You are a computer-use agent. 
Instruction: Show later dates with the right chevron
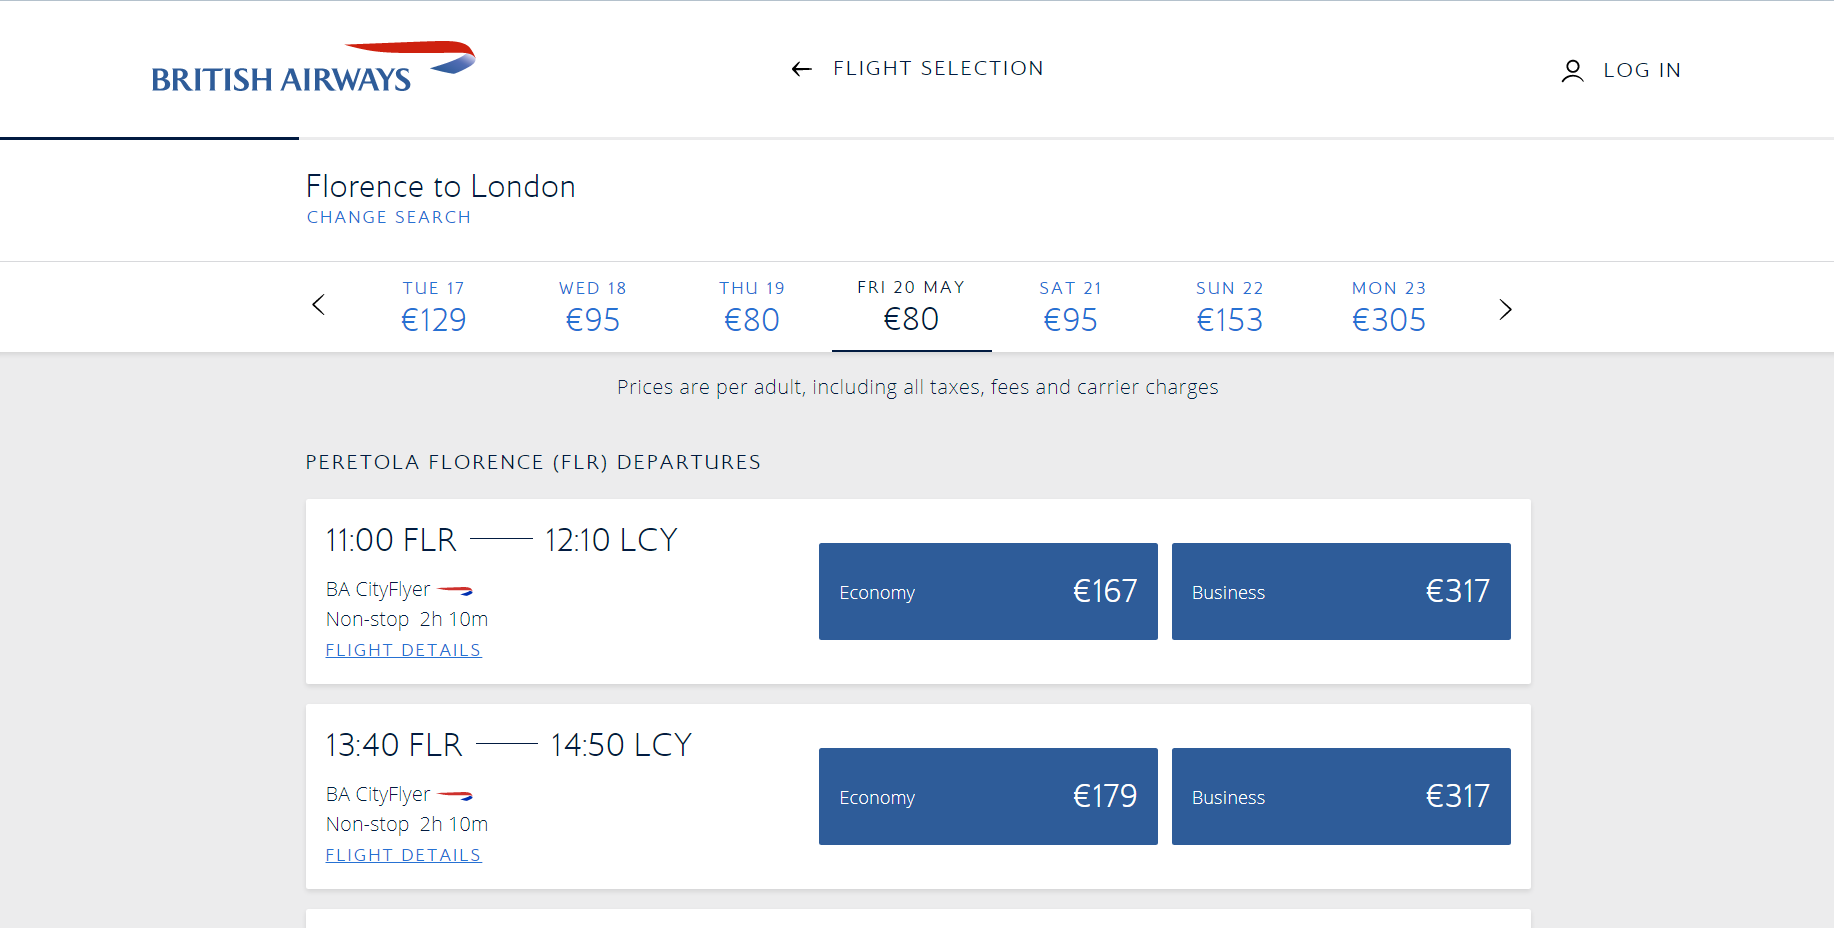click(x=1505, y=309)
